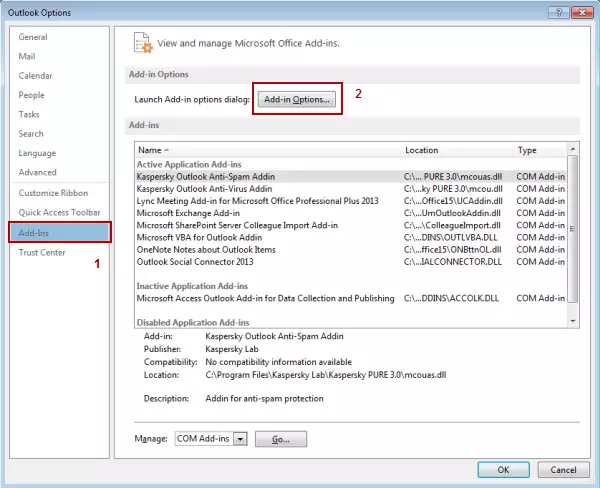Viewport: 600px width, 488px height.
Task: Open the Mail settings category
Action: (x=27, y=56)
